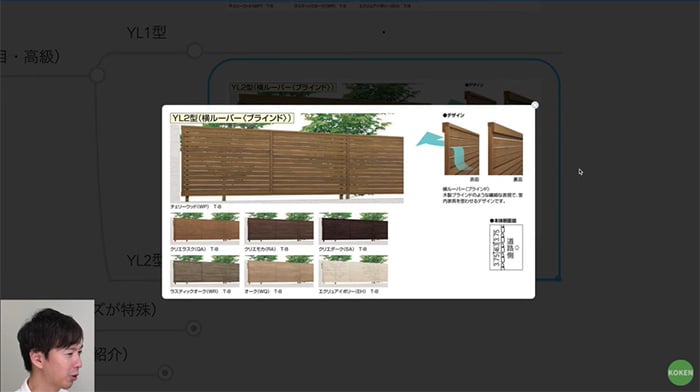Pick the ラスティックオーク (WR) color sample
The height and width of the screenshot is (392, 700).
pyautogui.click(x=205, y=271)
